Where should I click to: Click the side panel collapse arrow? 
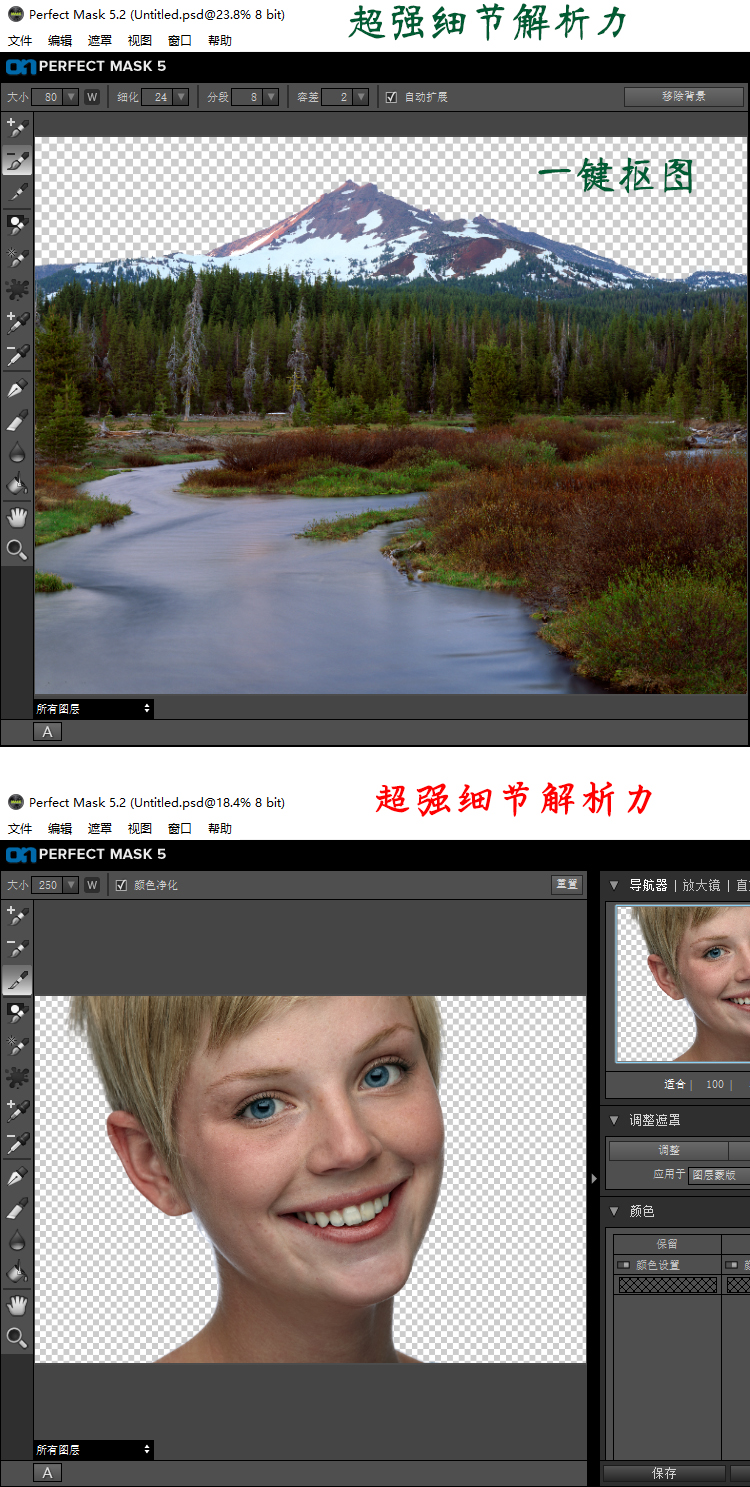594,1179
